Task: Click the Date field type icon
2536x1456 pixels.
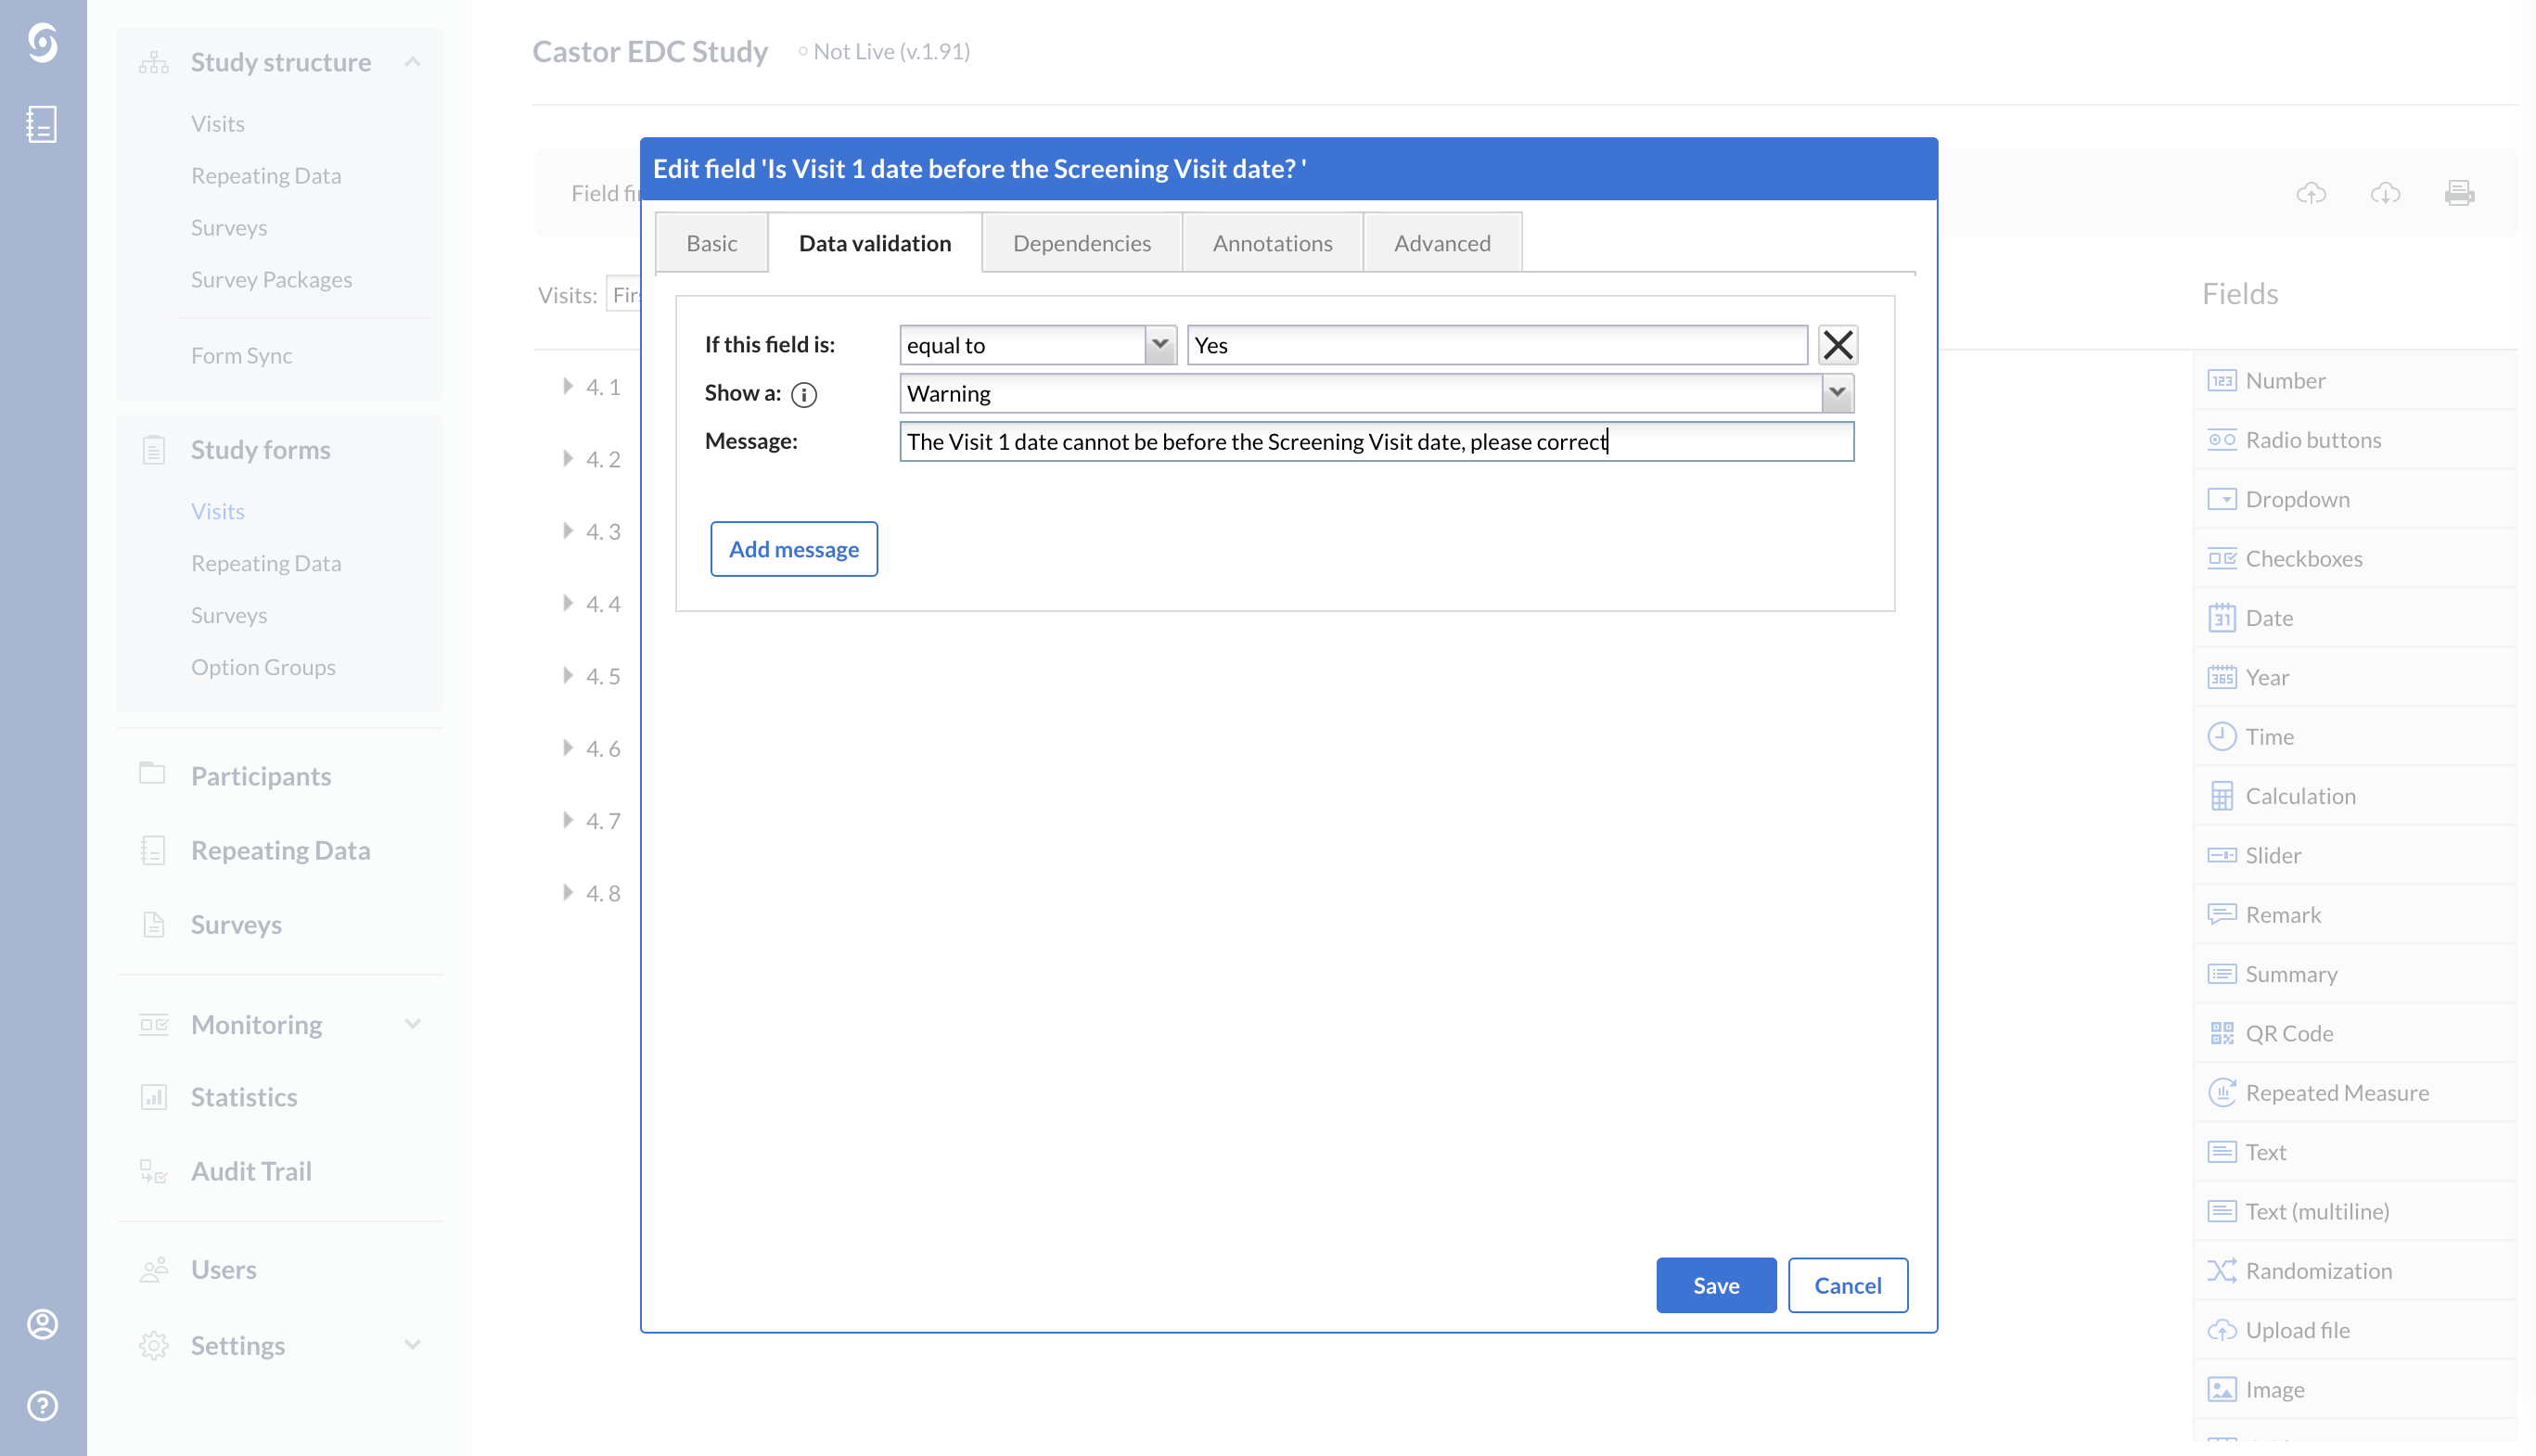Action: click(2222, 617)
